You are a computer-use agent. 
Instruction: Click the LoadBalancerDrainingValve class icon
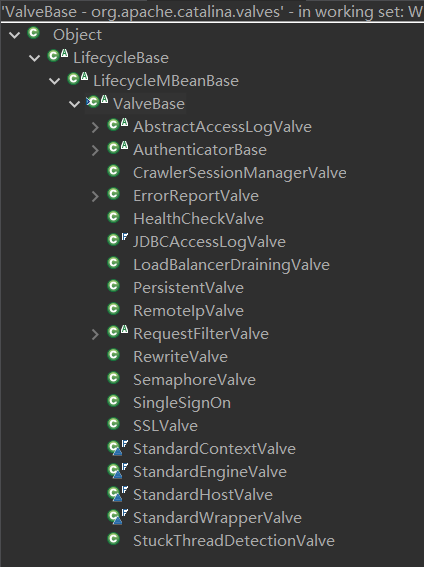pos(114,263)
